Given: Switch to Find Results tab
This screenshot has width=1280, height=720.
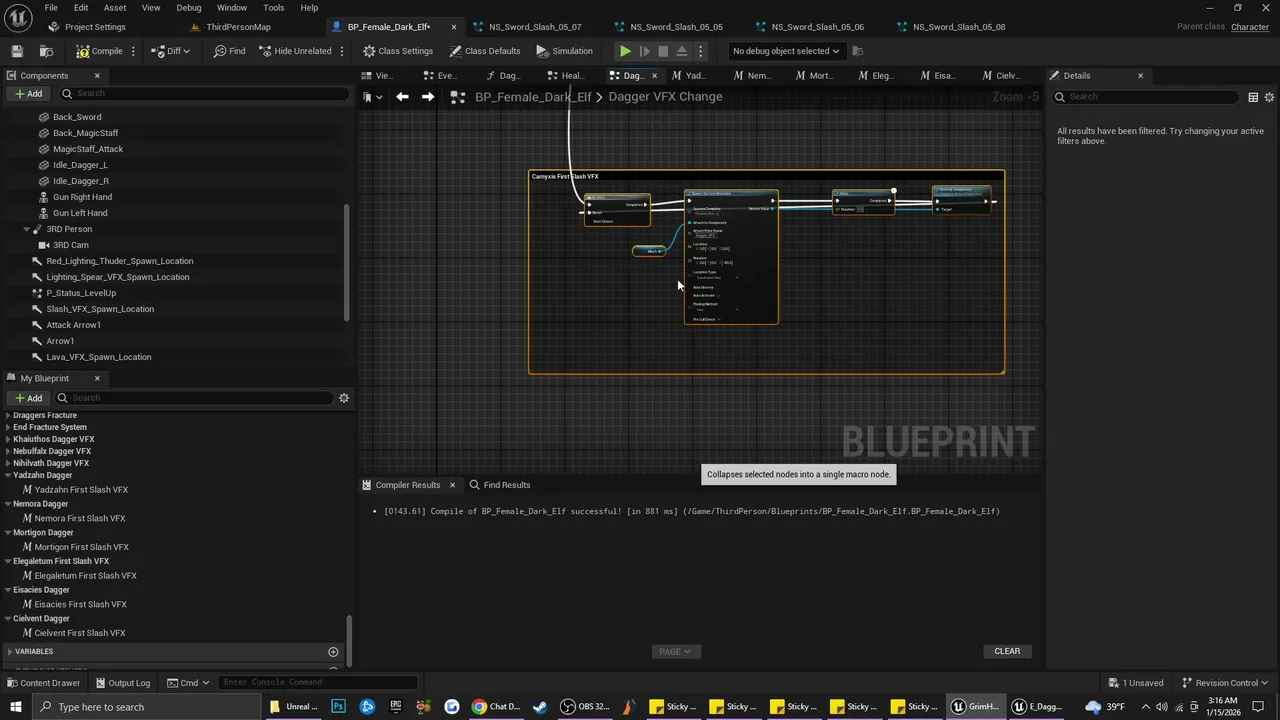Looking at the screenshot, I should (500, 485).
